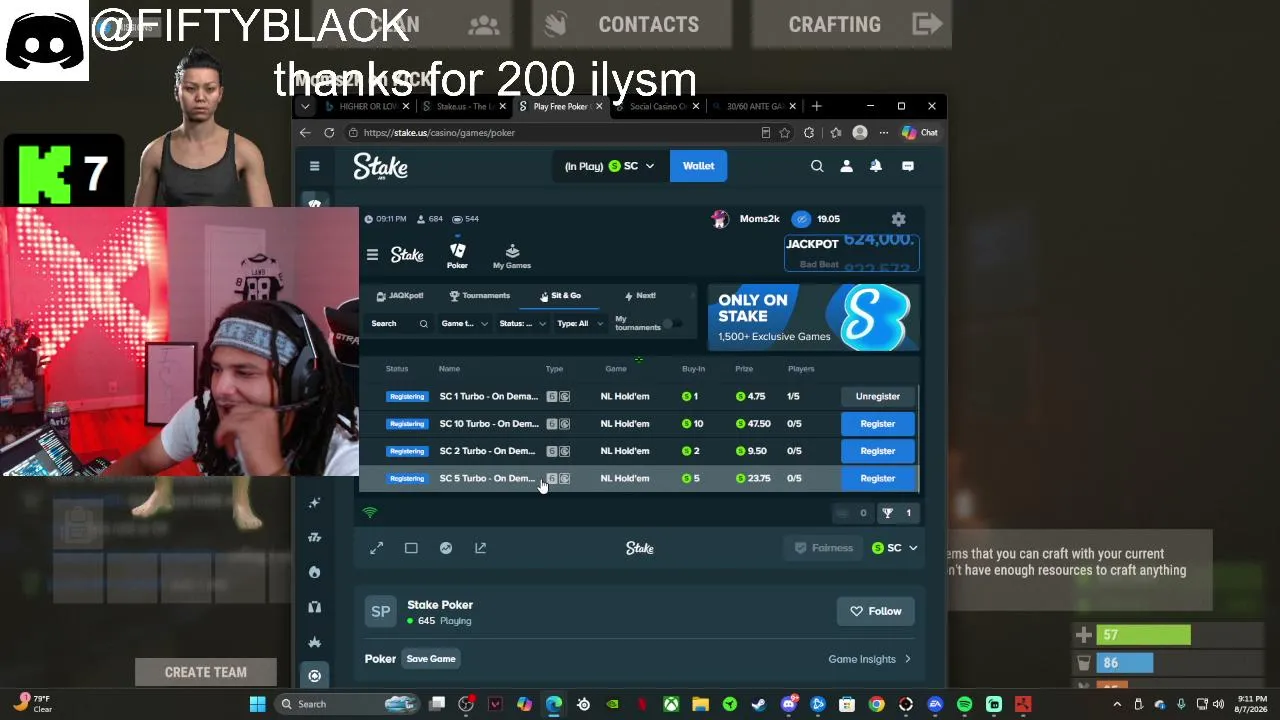Expand Game Insights section
Viewport: 1280px width, 720px height.
click(x=869, y=659)
